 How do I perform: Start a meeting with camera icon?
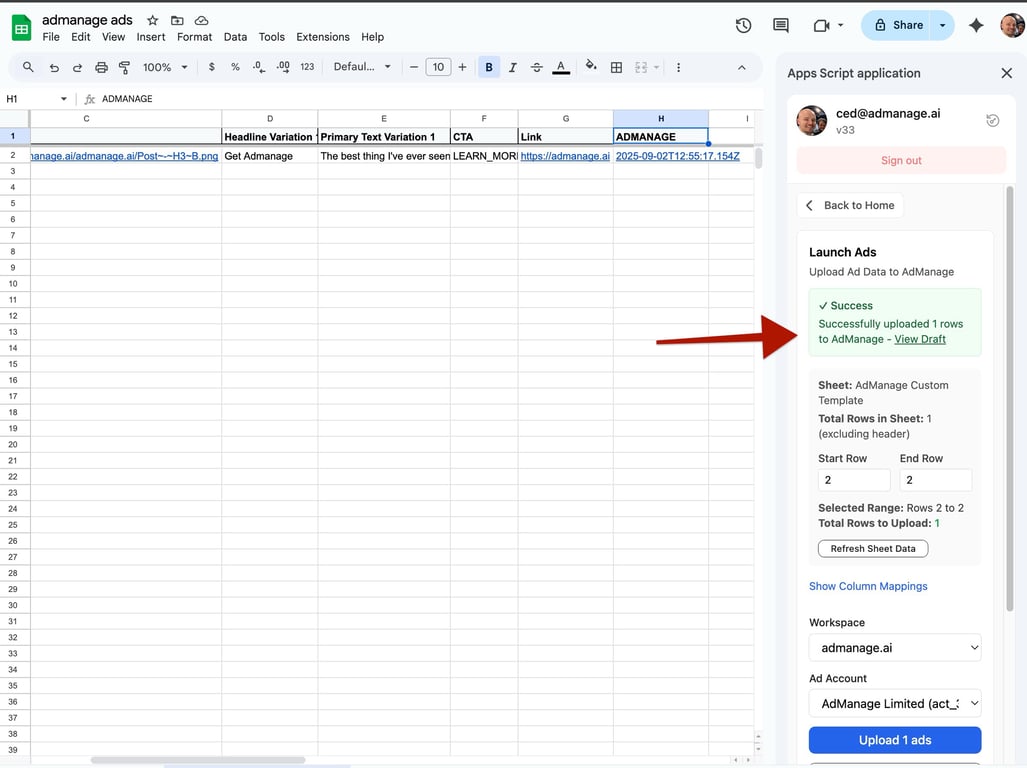[x=821, y=26]
